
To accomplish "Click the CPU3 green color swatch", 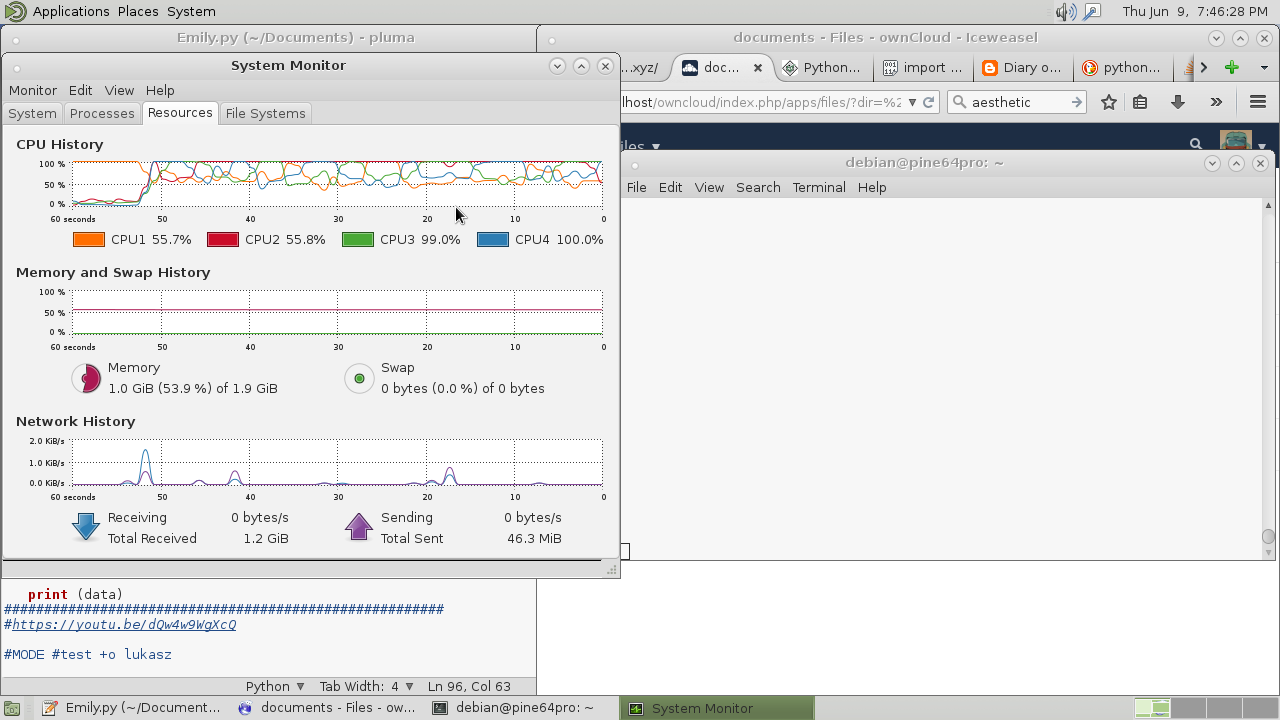I will 358,240.
